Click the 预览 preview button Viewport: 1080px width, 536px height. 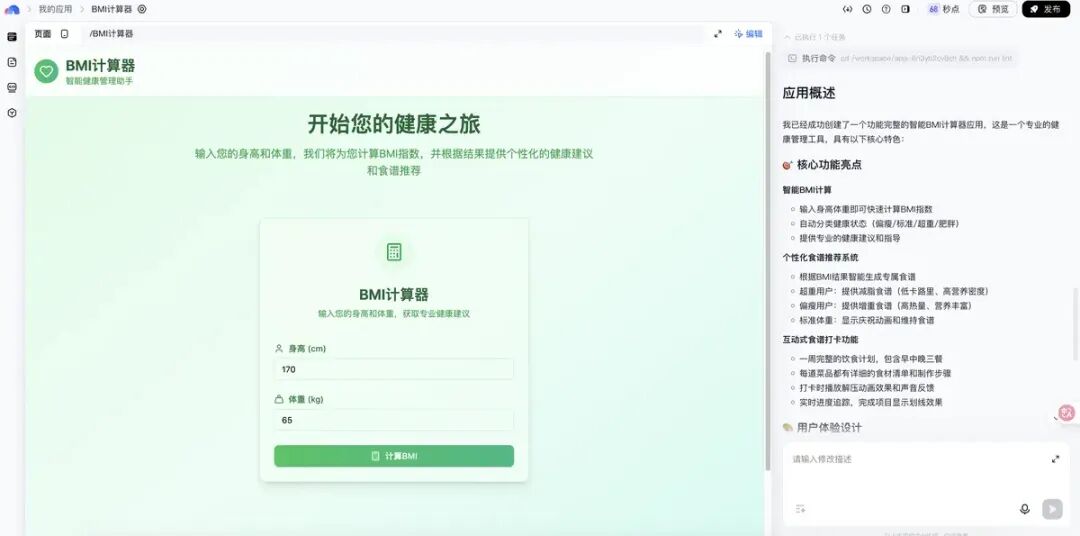993,10
